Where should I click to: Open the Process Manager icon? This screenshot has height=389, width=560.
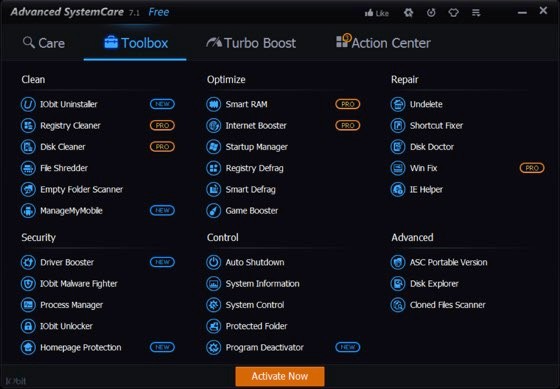(x=28, y=305)
